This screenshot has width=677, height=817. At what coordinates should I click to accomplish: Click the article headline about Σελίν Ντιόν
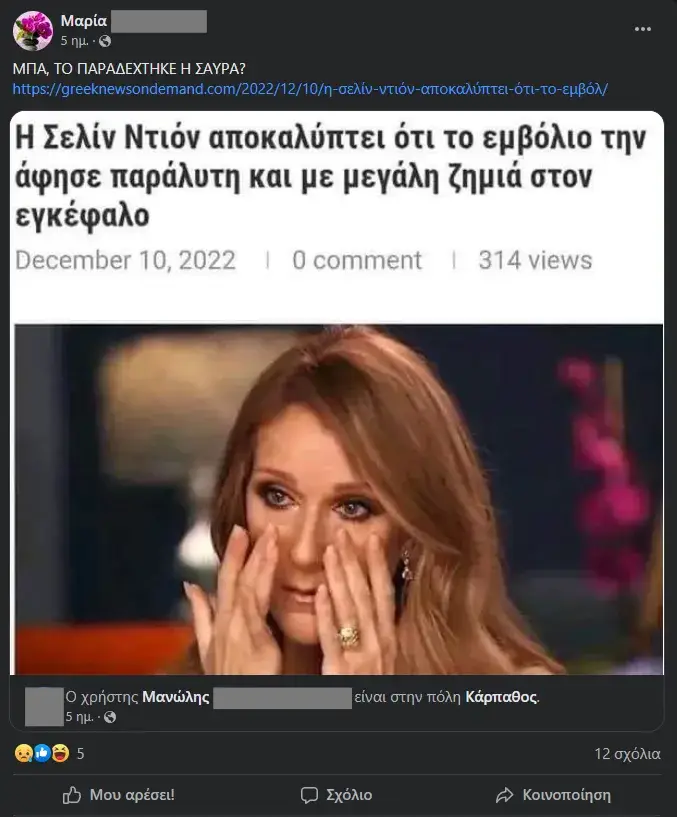330,177
